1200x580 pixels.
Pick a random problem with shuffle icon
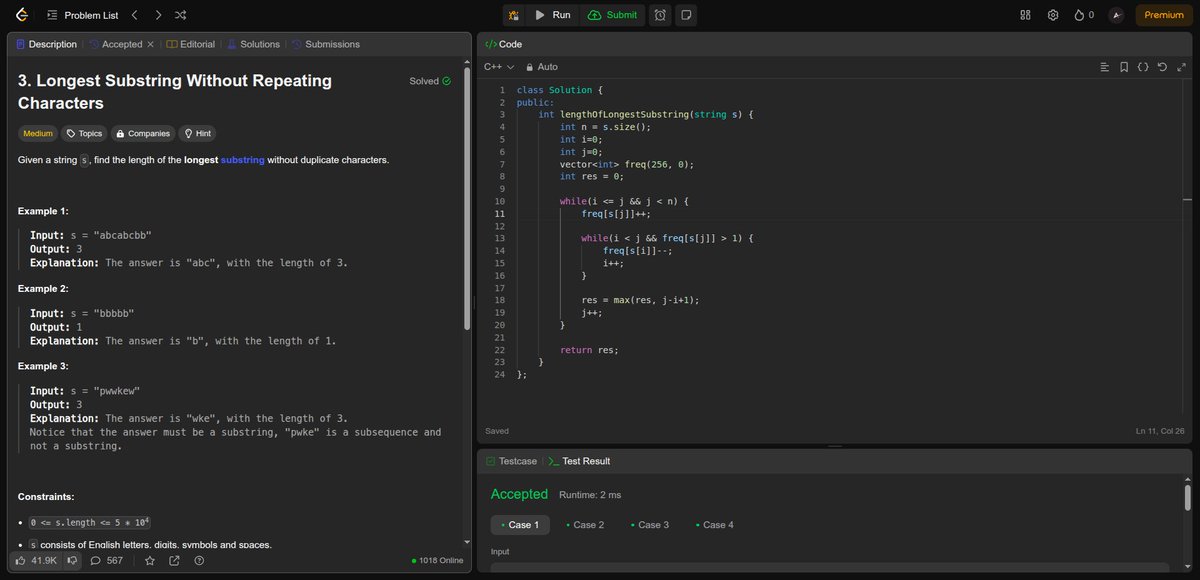[x=180, y=15]
